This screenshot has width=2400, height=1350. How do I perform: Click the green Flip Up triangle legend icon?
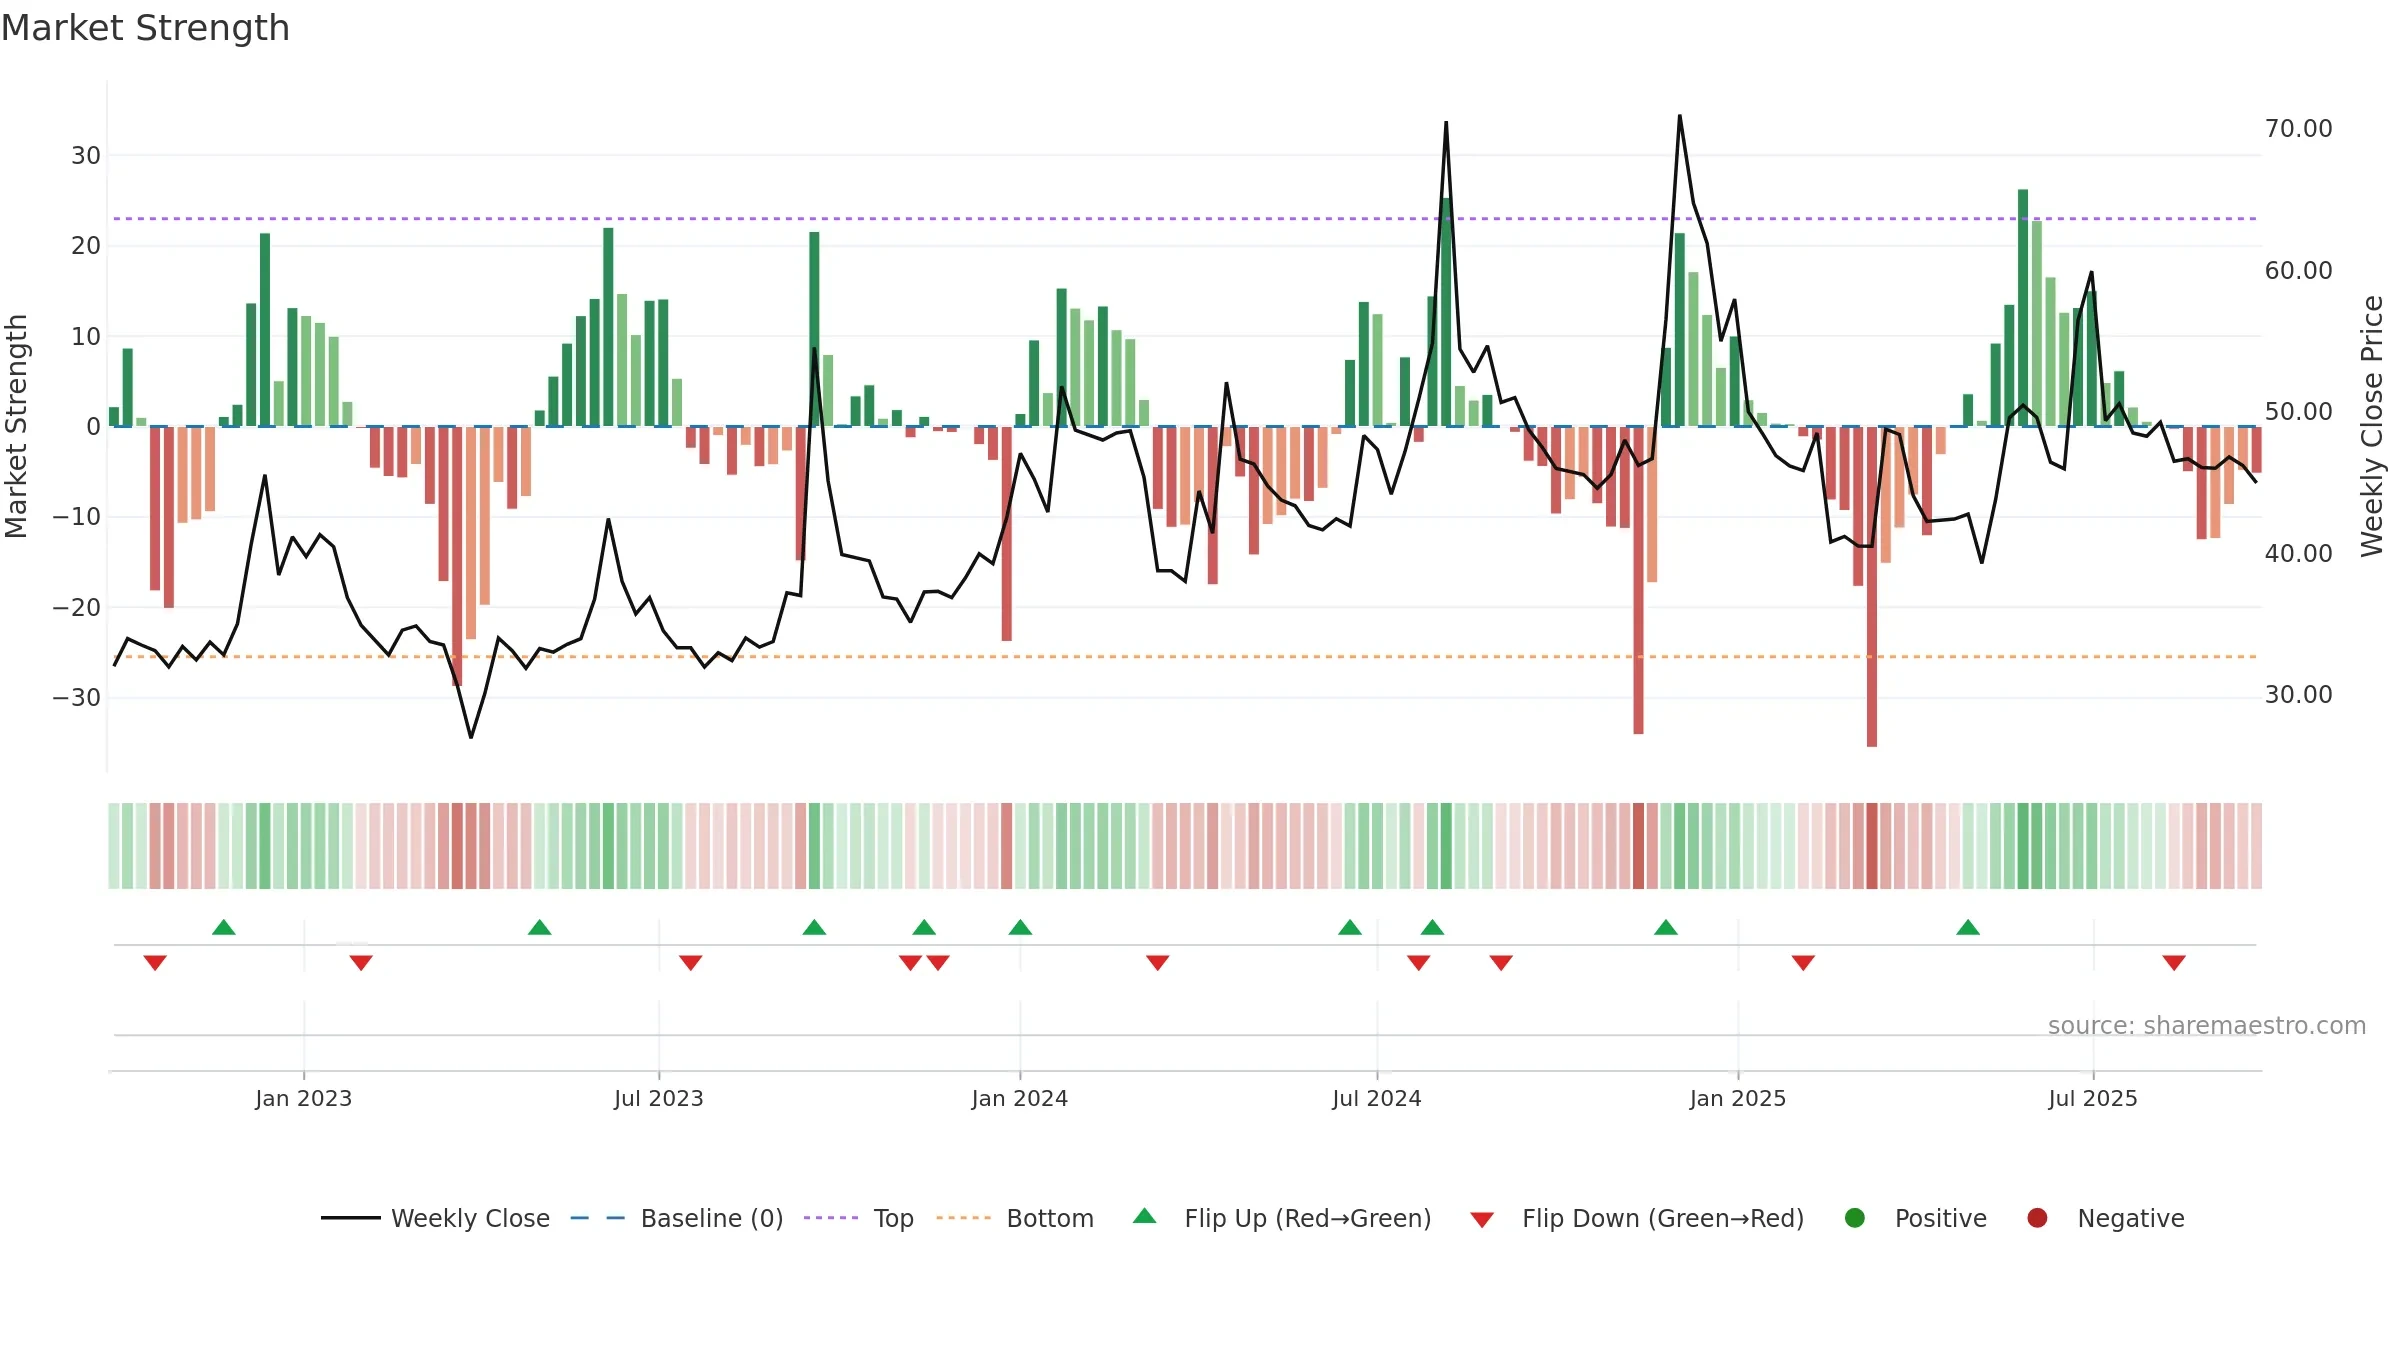[1145, 1216]
